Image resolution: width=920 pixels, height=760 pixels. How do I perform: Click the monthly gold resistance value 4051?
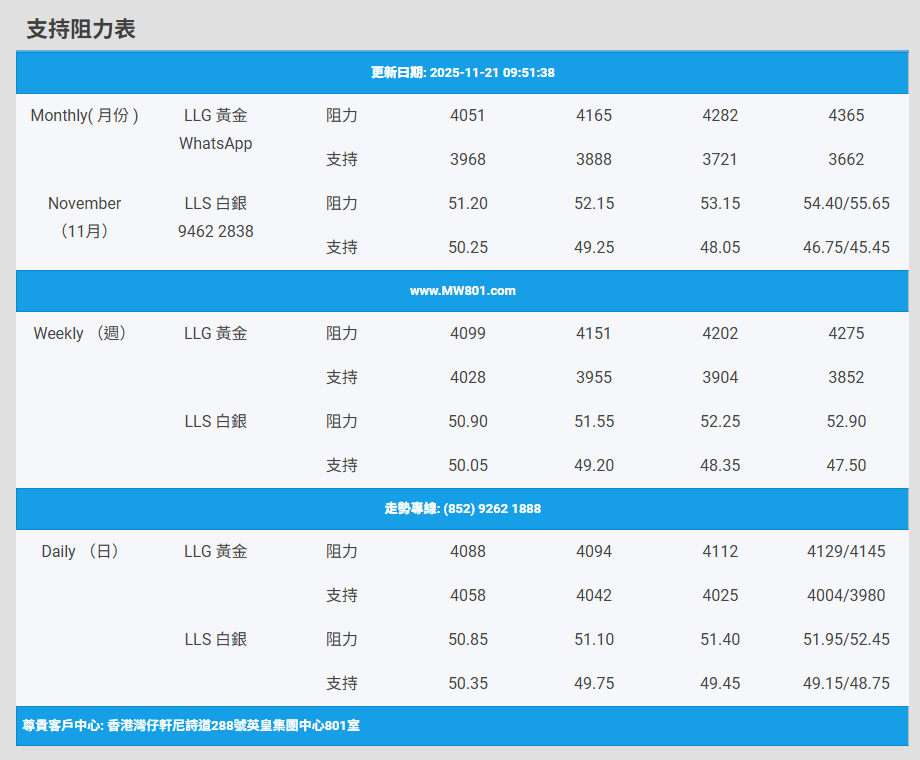[x=468, y=116]
